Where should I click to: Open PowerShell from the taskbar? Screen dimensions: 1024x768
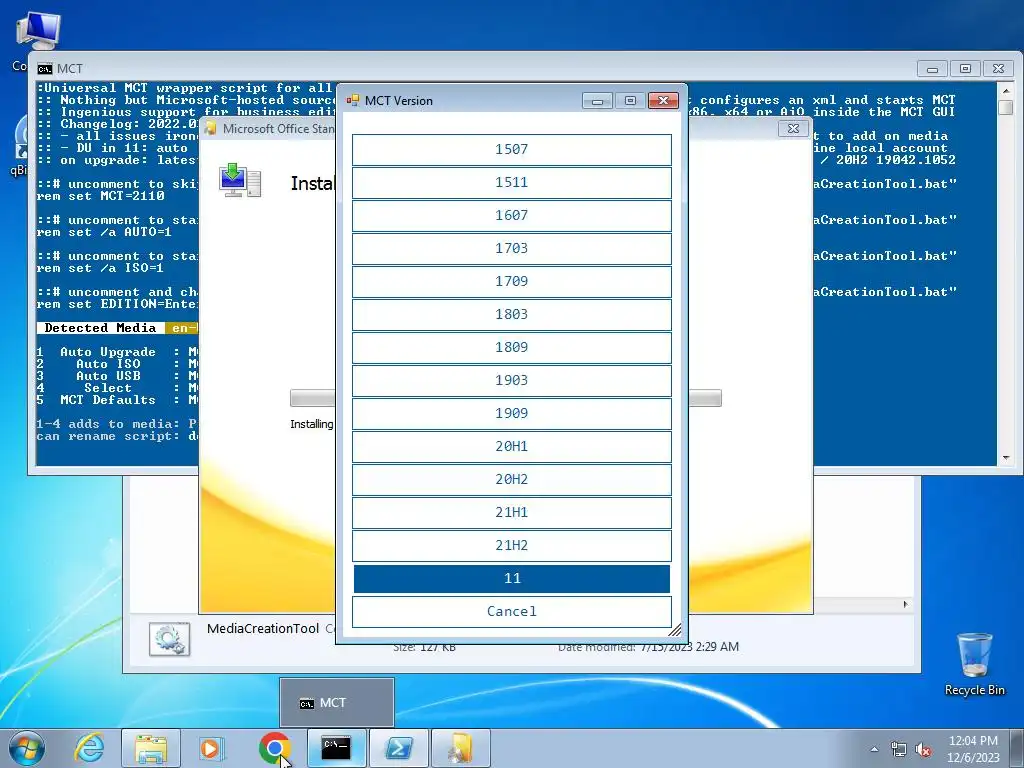click(398, 748)
